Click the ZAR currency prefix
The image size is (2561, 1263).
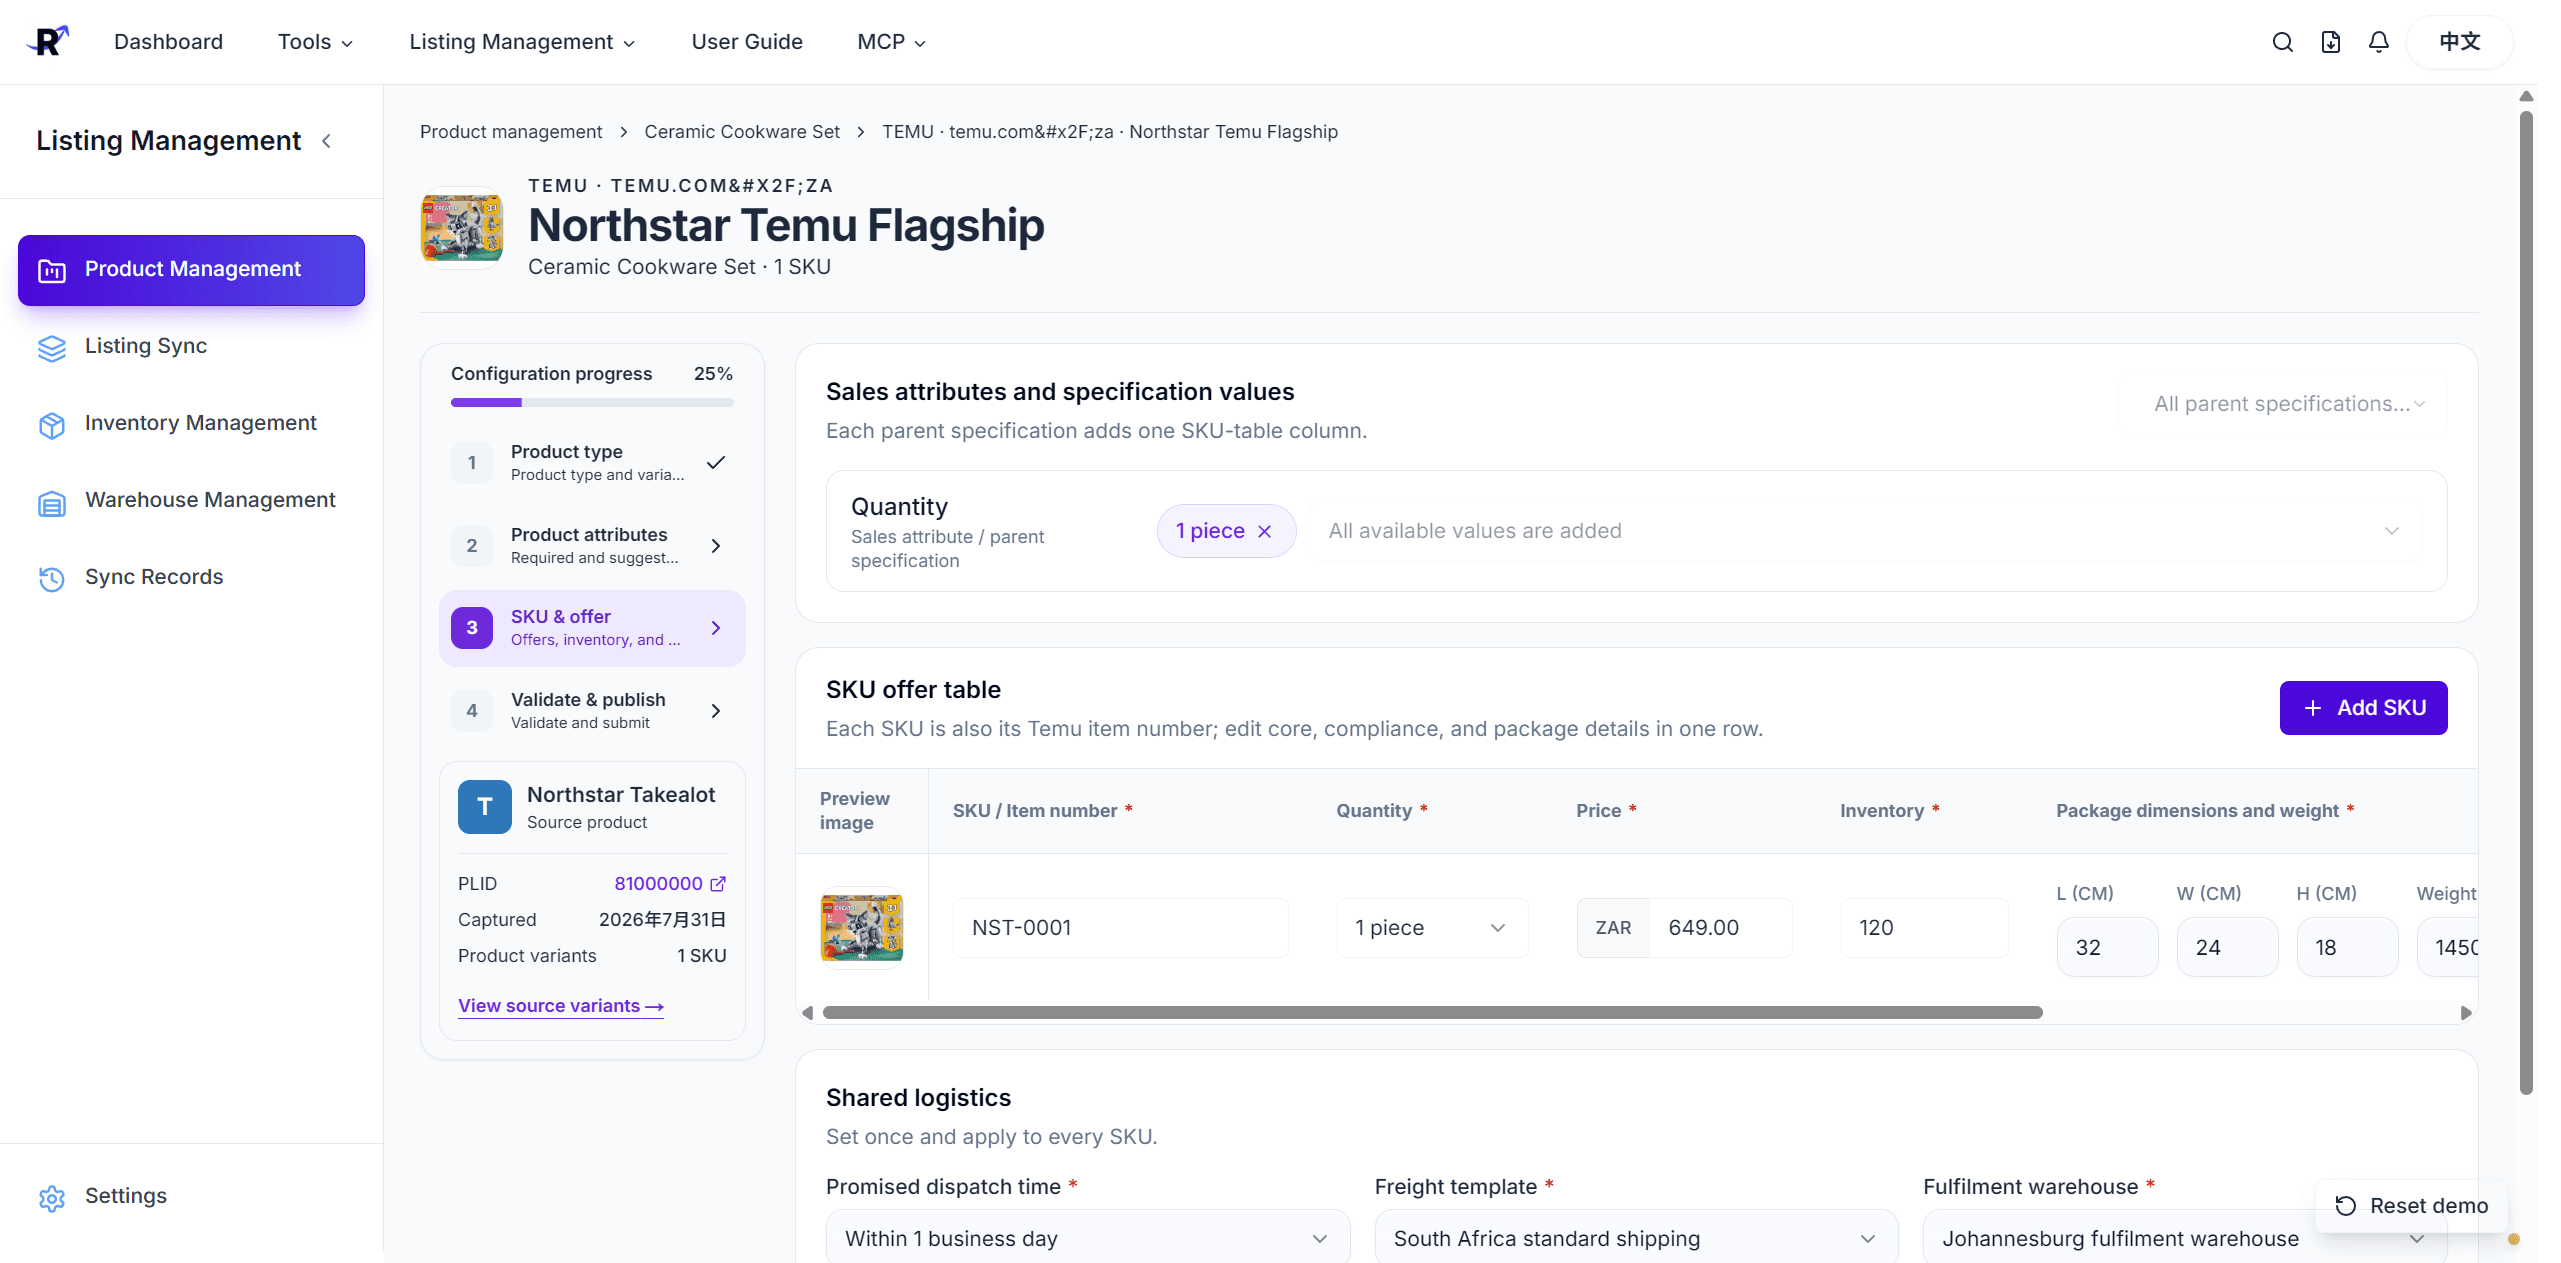pyautogui.click(x=1613, y=928)
